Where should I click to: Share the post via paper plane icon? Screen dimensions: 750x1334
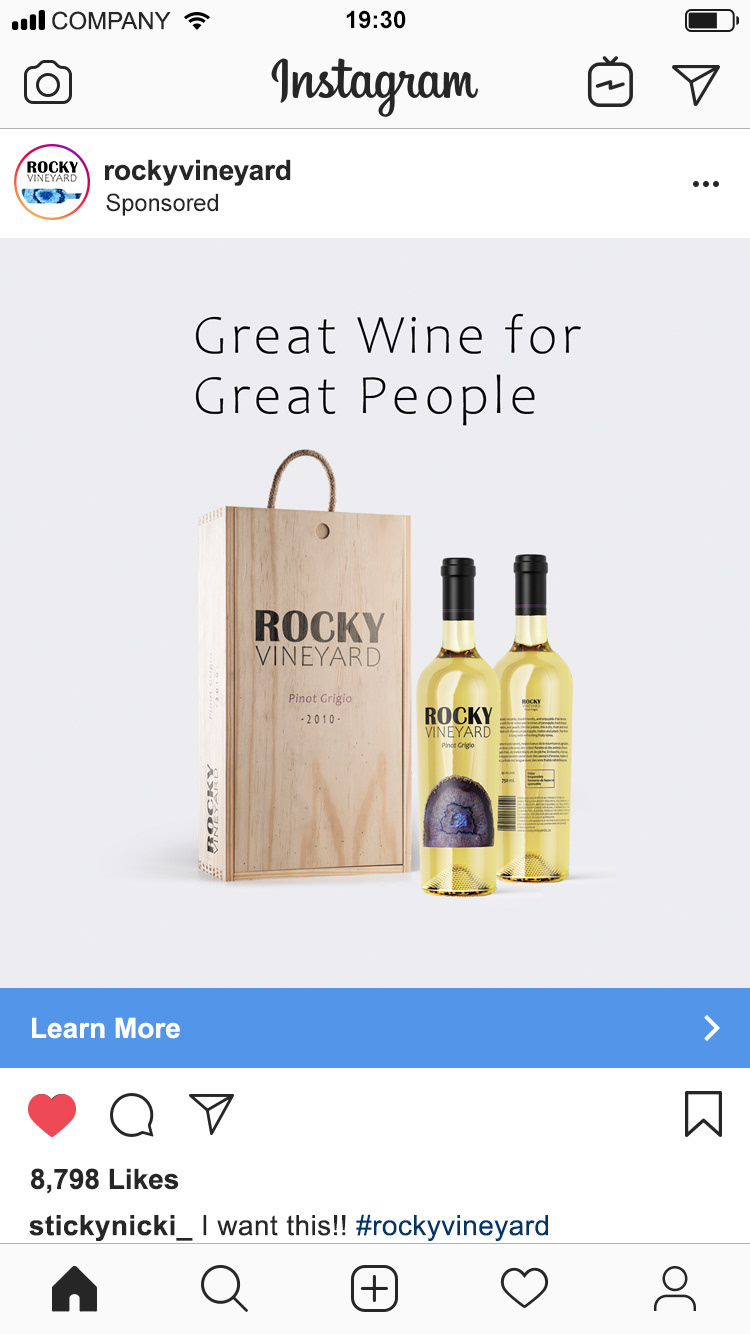click(211, 1113)
